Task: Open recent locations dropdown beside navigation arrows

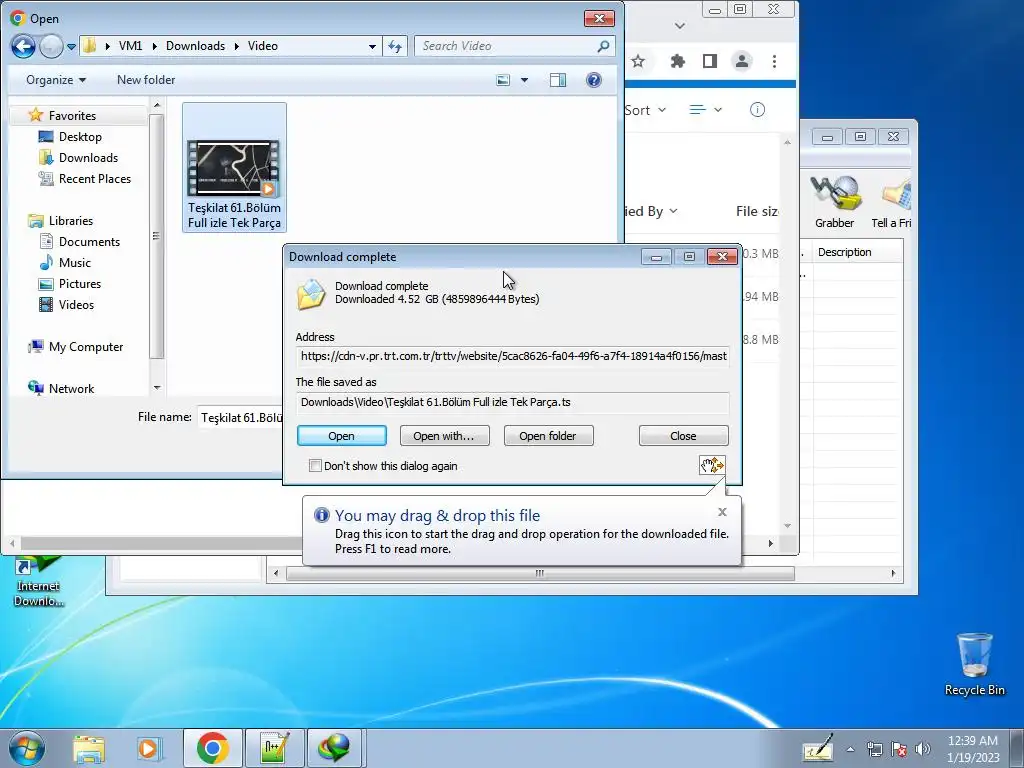Action: click(x=71, y=46)
